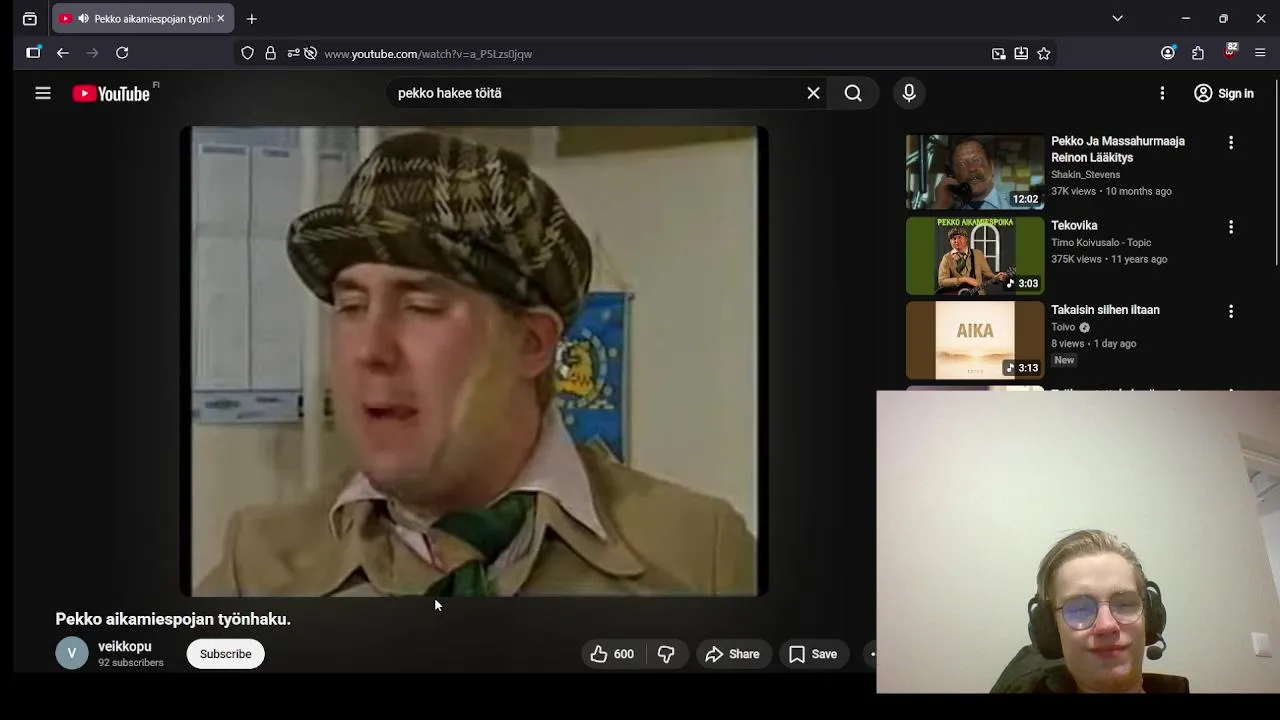The image size is (1280, 720).
Task: Play the Tekovika thumbnail
Action: 975,256
